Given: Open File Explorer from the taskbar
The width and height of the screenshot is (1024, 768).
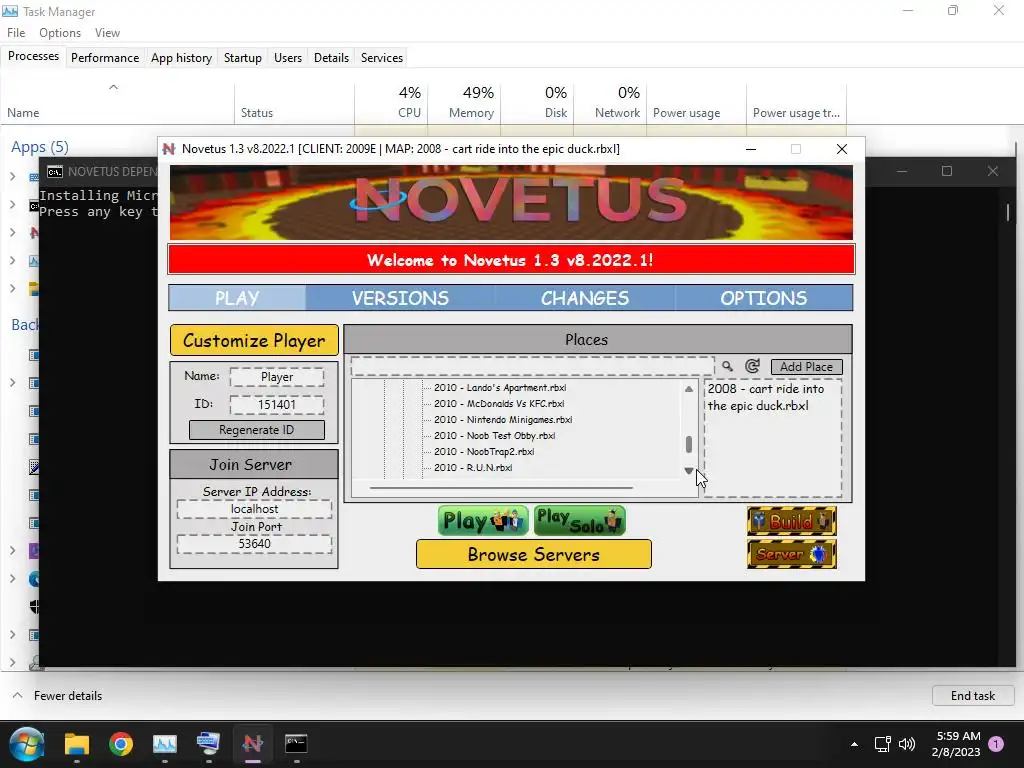Looking at the screenshot, I should pyautogui.click(x=76, y=744).
